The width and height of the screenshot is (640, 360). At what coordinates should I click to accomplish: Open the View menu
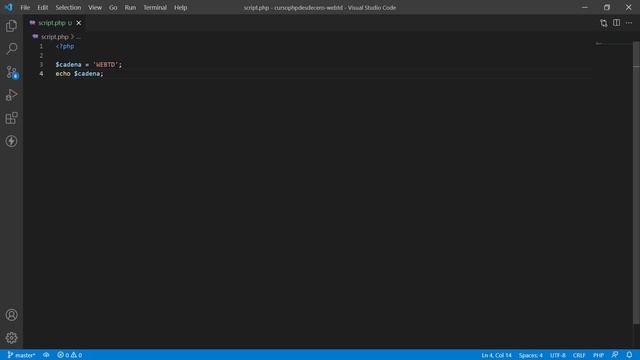click(95, 7)
